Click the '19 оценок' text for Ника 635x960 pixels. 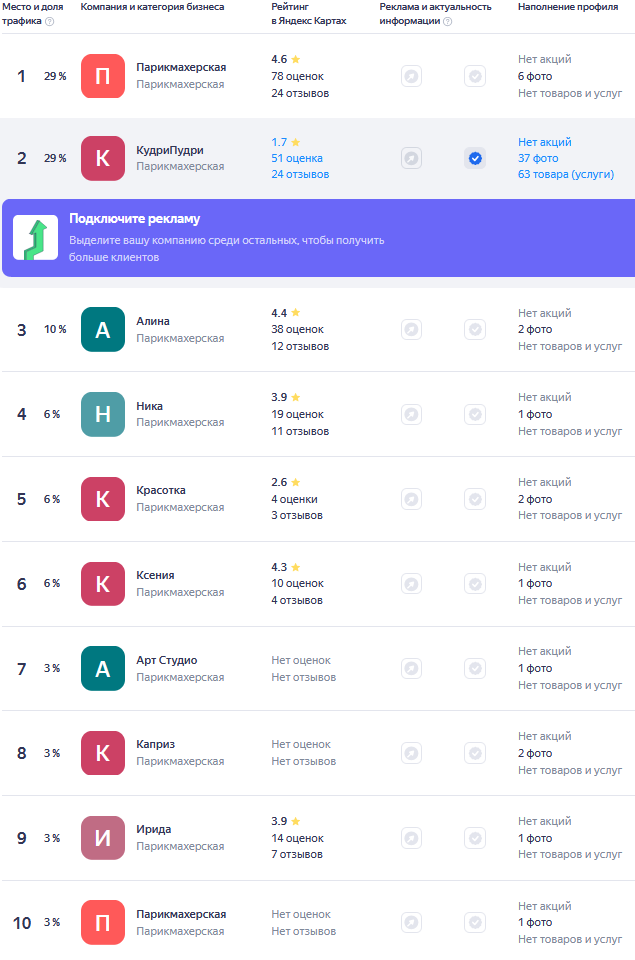click(298, 414)
